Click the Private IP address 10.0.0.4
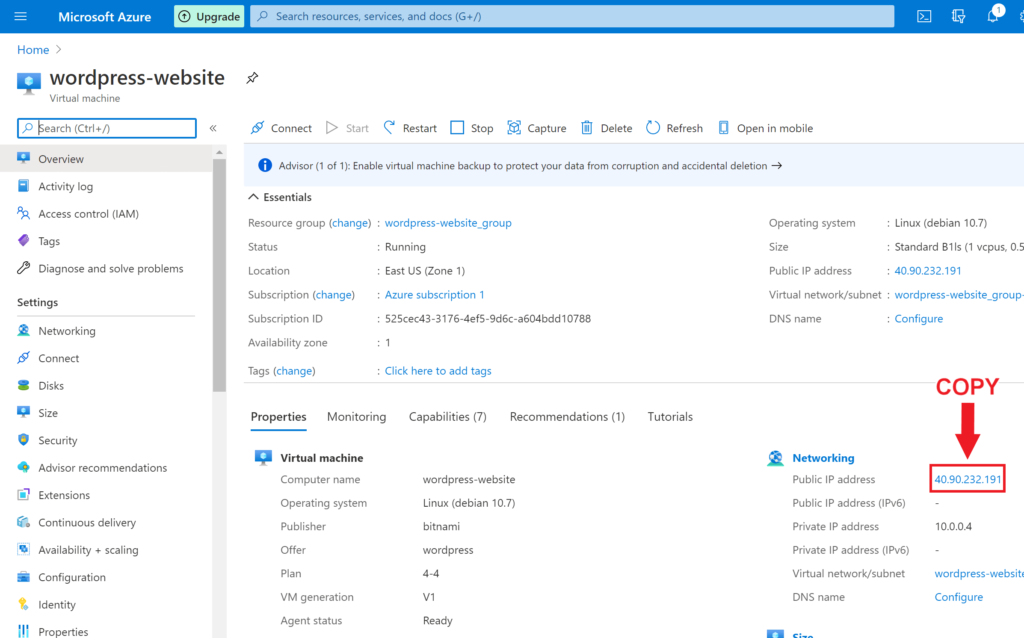 (953, 526)
